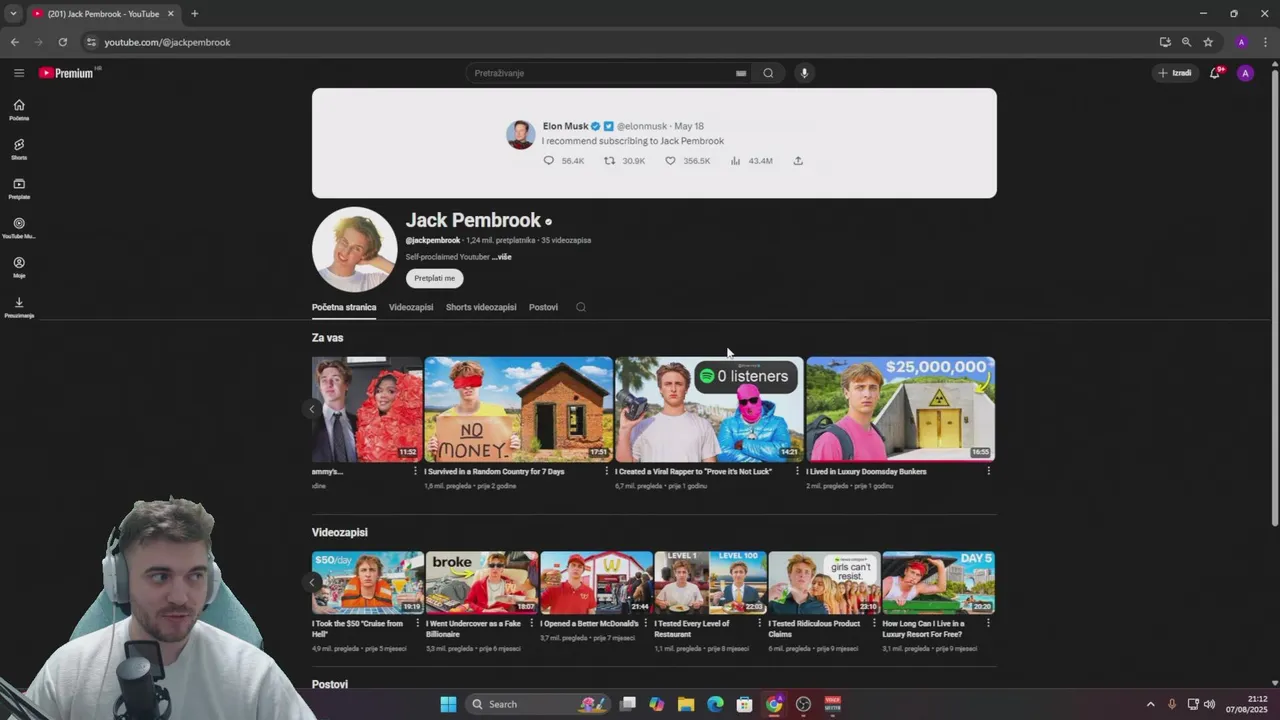The image size is (1280, 720).
Task: Expand channel description with '...više'
Action: coord(502,257)
